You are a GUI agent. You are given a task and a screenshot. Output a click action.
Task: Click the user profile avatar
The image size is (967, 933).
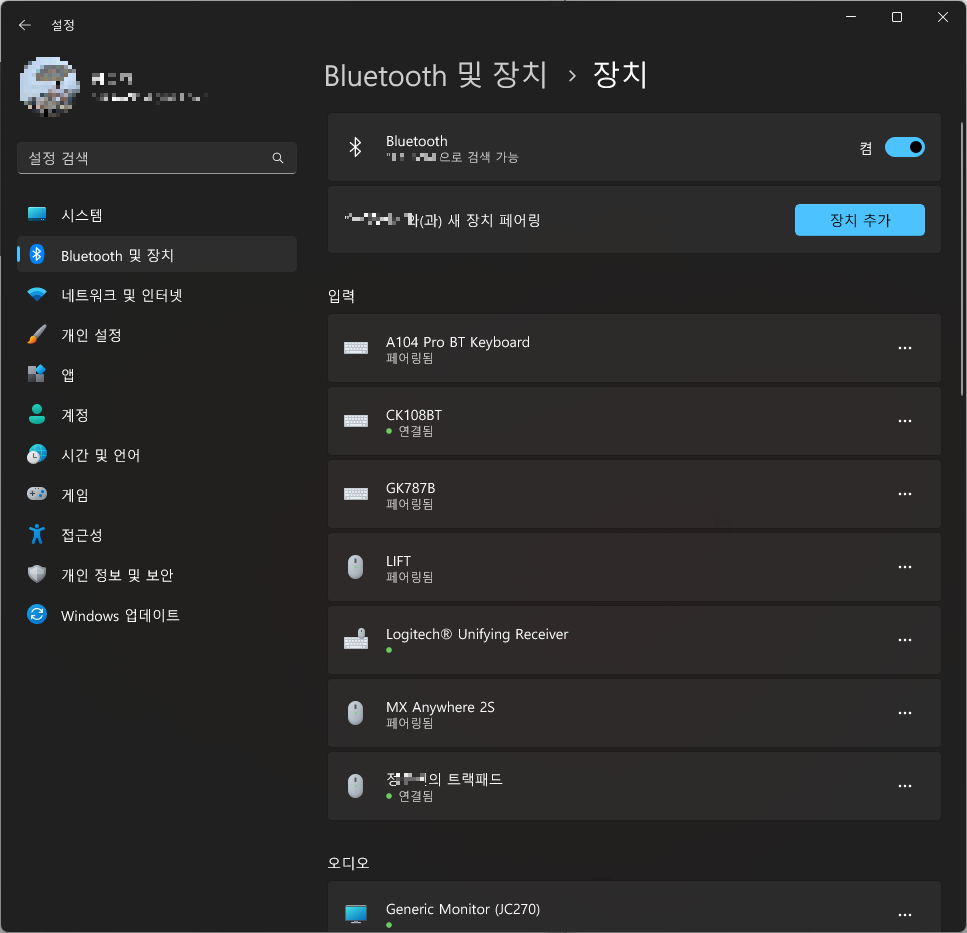49,86
